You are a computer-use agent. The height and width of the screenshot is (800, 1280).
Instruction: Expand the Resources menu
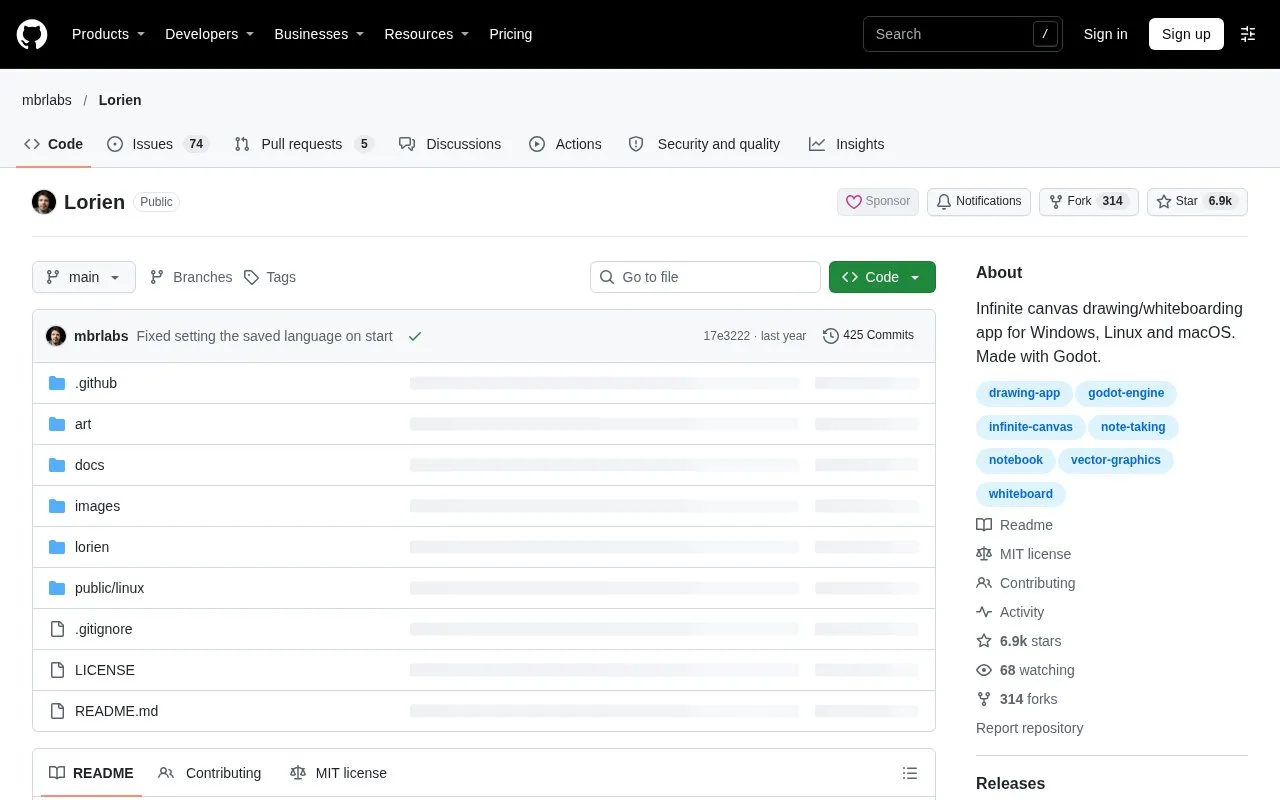coord(427,34)
